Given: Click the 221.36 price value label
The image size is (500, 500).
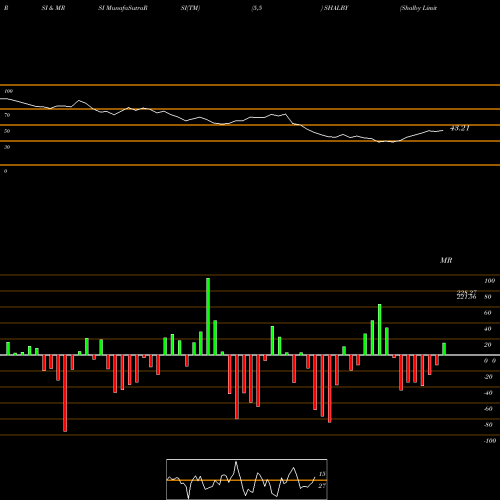Looking at the screenshot, I should [466, 297].
